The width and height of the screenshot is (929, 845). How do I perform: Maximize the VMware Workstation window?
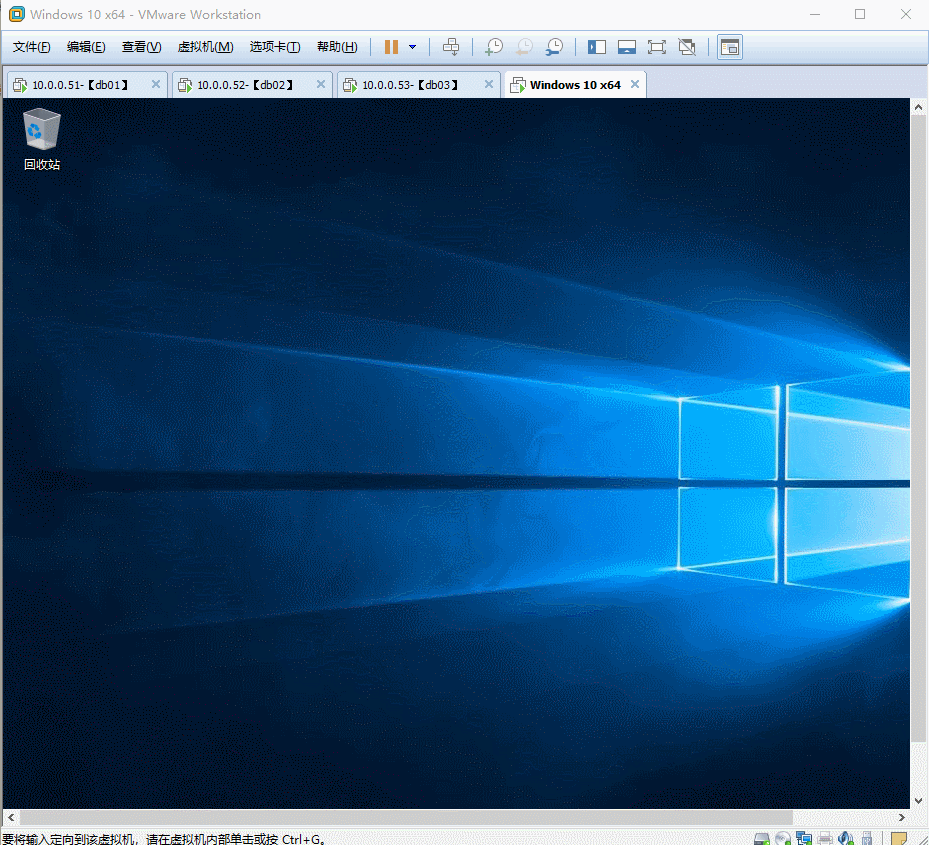(860, 14)
